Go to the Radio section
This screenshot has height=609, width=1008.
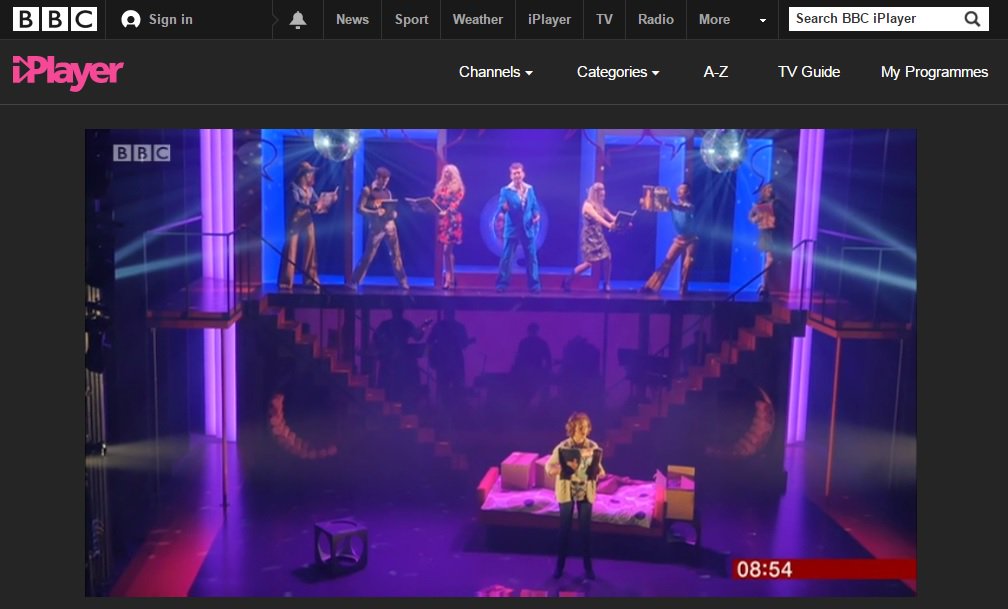655,18
